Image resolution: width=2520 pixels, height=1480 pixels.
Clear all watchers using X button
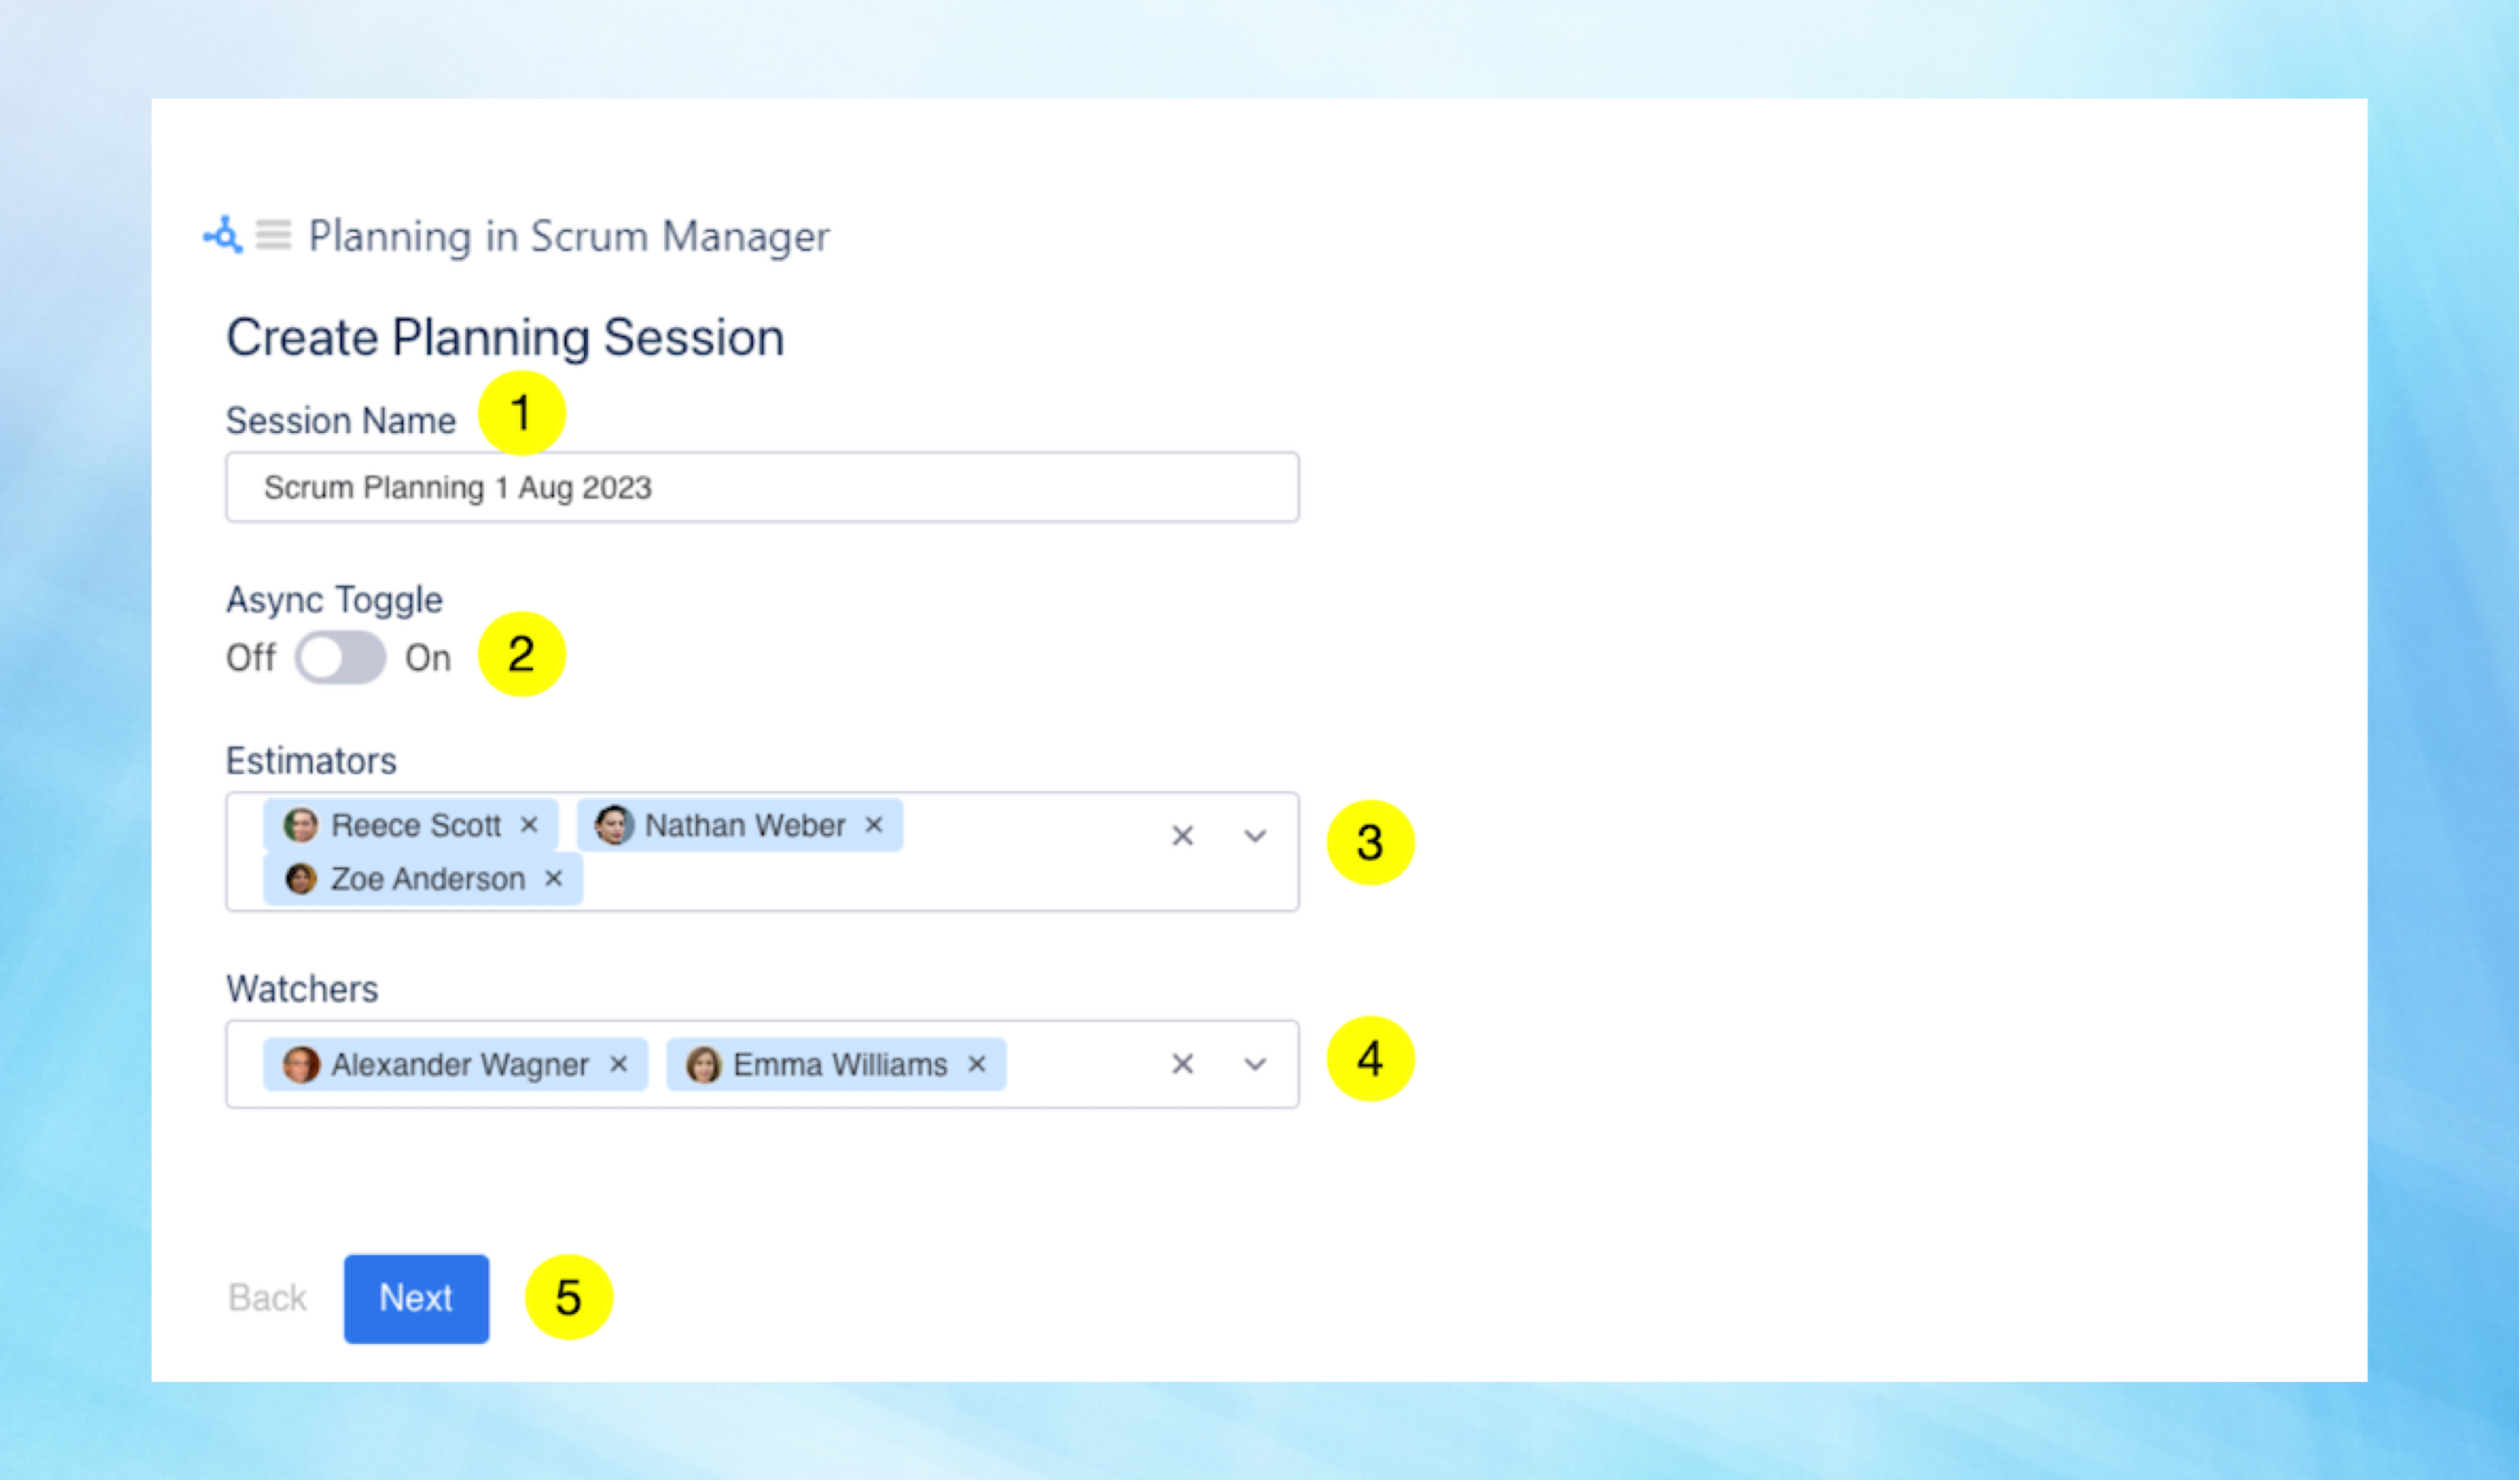(x=1181, y=1064)
